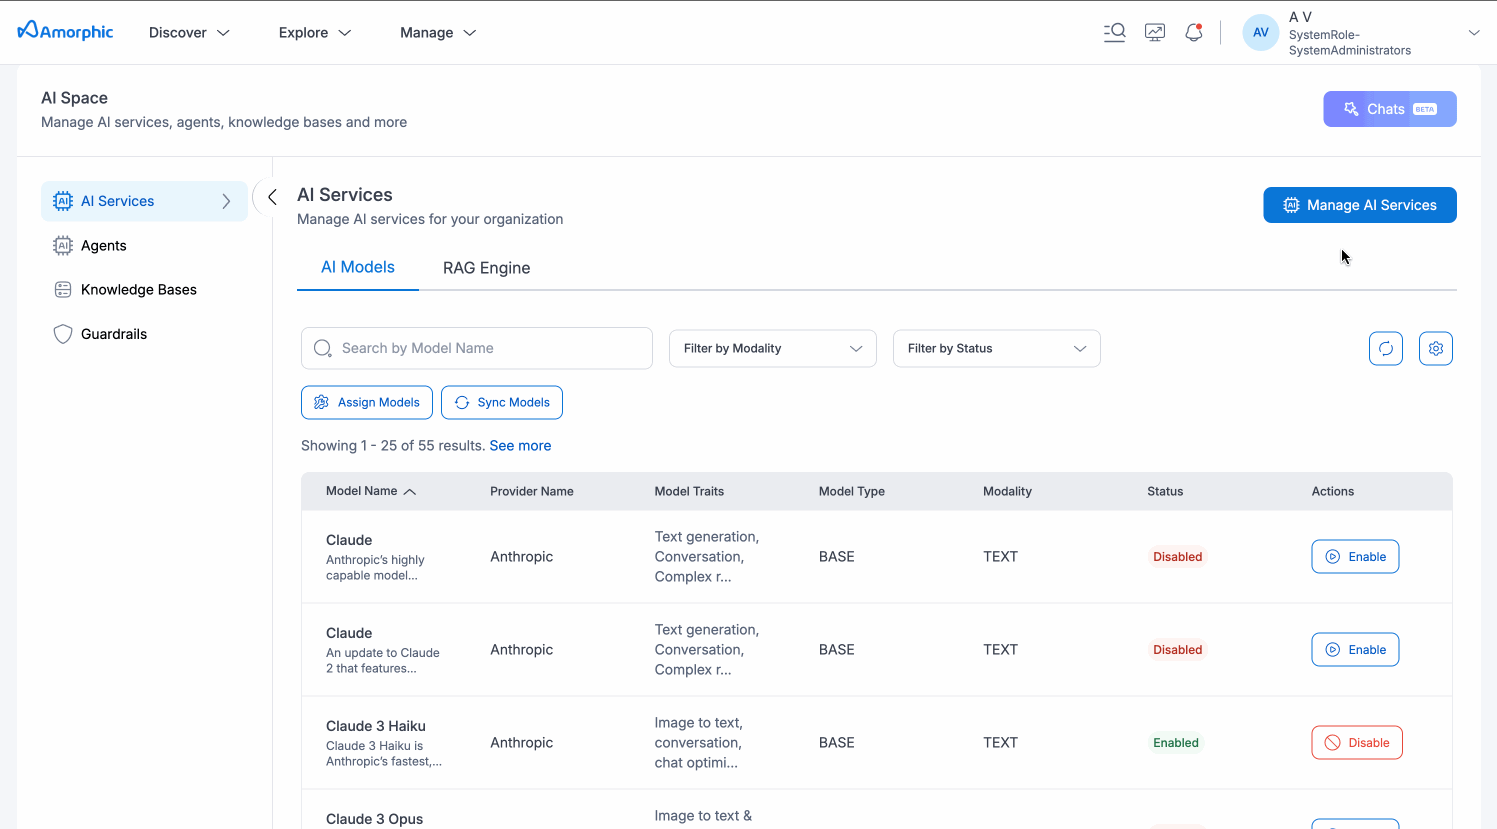Click the Search by Model Name field
The image size is (1497, 829).
[x=477, y=349]
